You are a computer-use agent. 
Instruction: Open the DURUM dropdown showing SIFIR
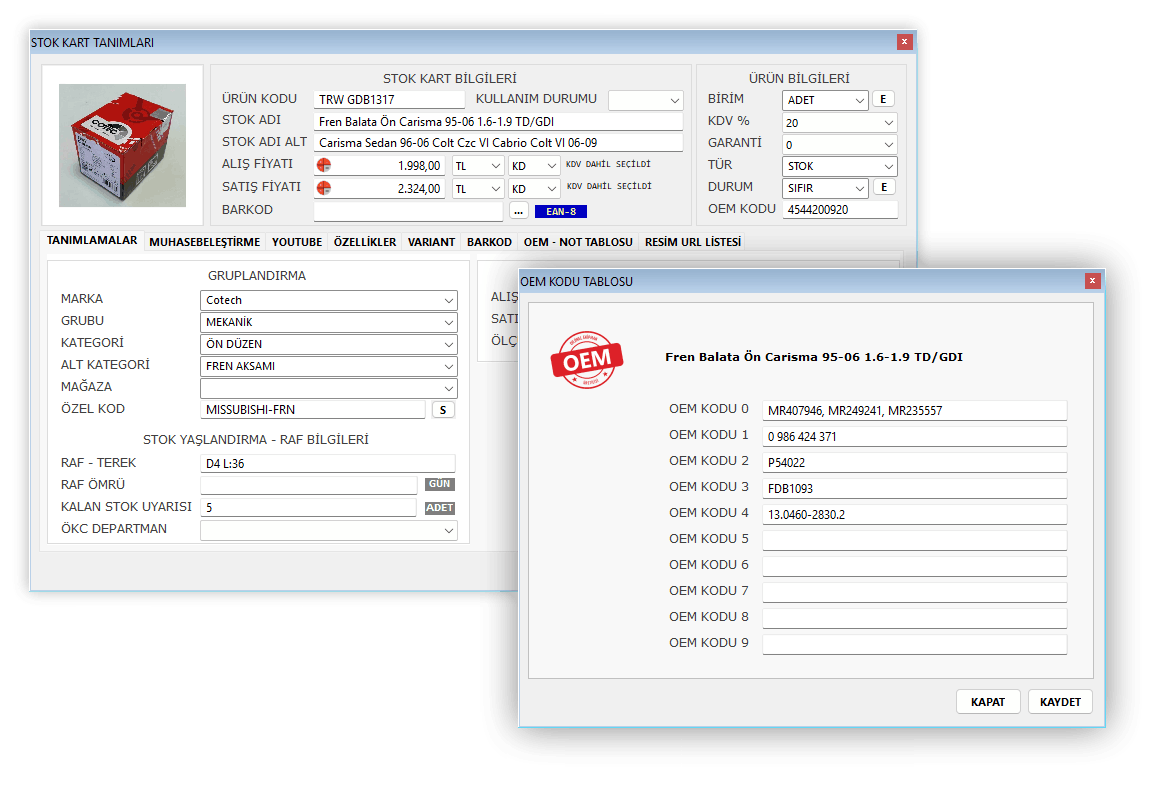coord(825,188)
